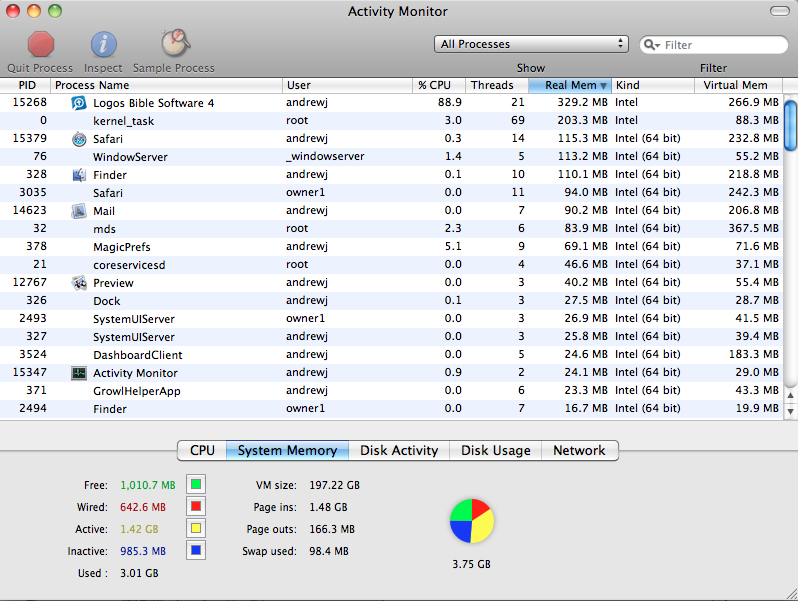Click the 88.9 CPU value

point(450,102)
